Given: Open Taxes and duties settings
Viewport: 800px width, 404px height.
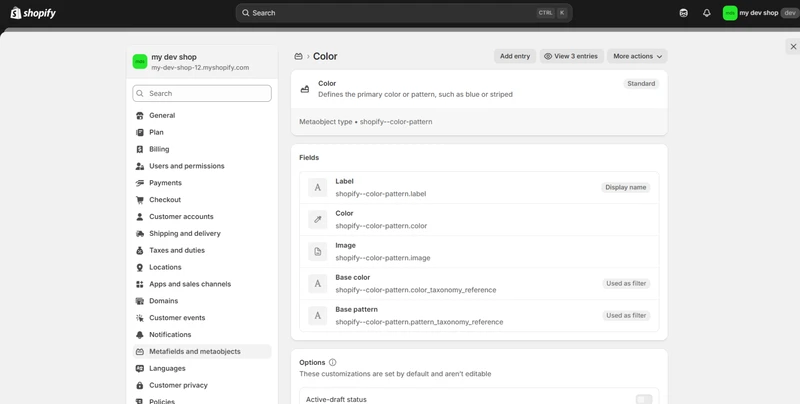Looking at the screenshot, I should [x=202, y=250].
